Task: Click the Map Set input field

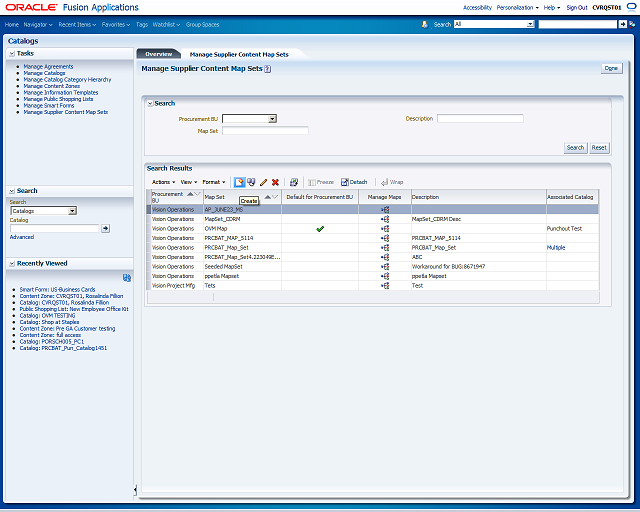Action: coord(265,131)
